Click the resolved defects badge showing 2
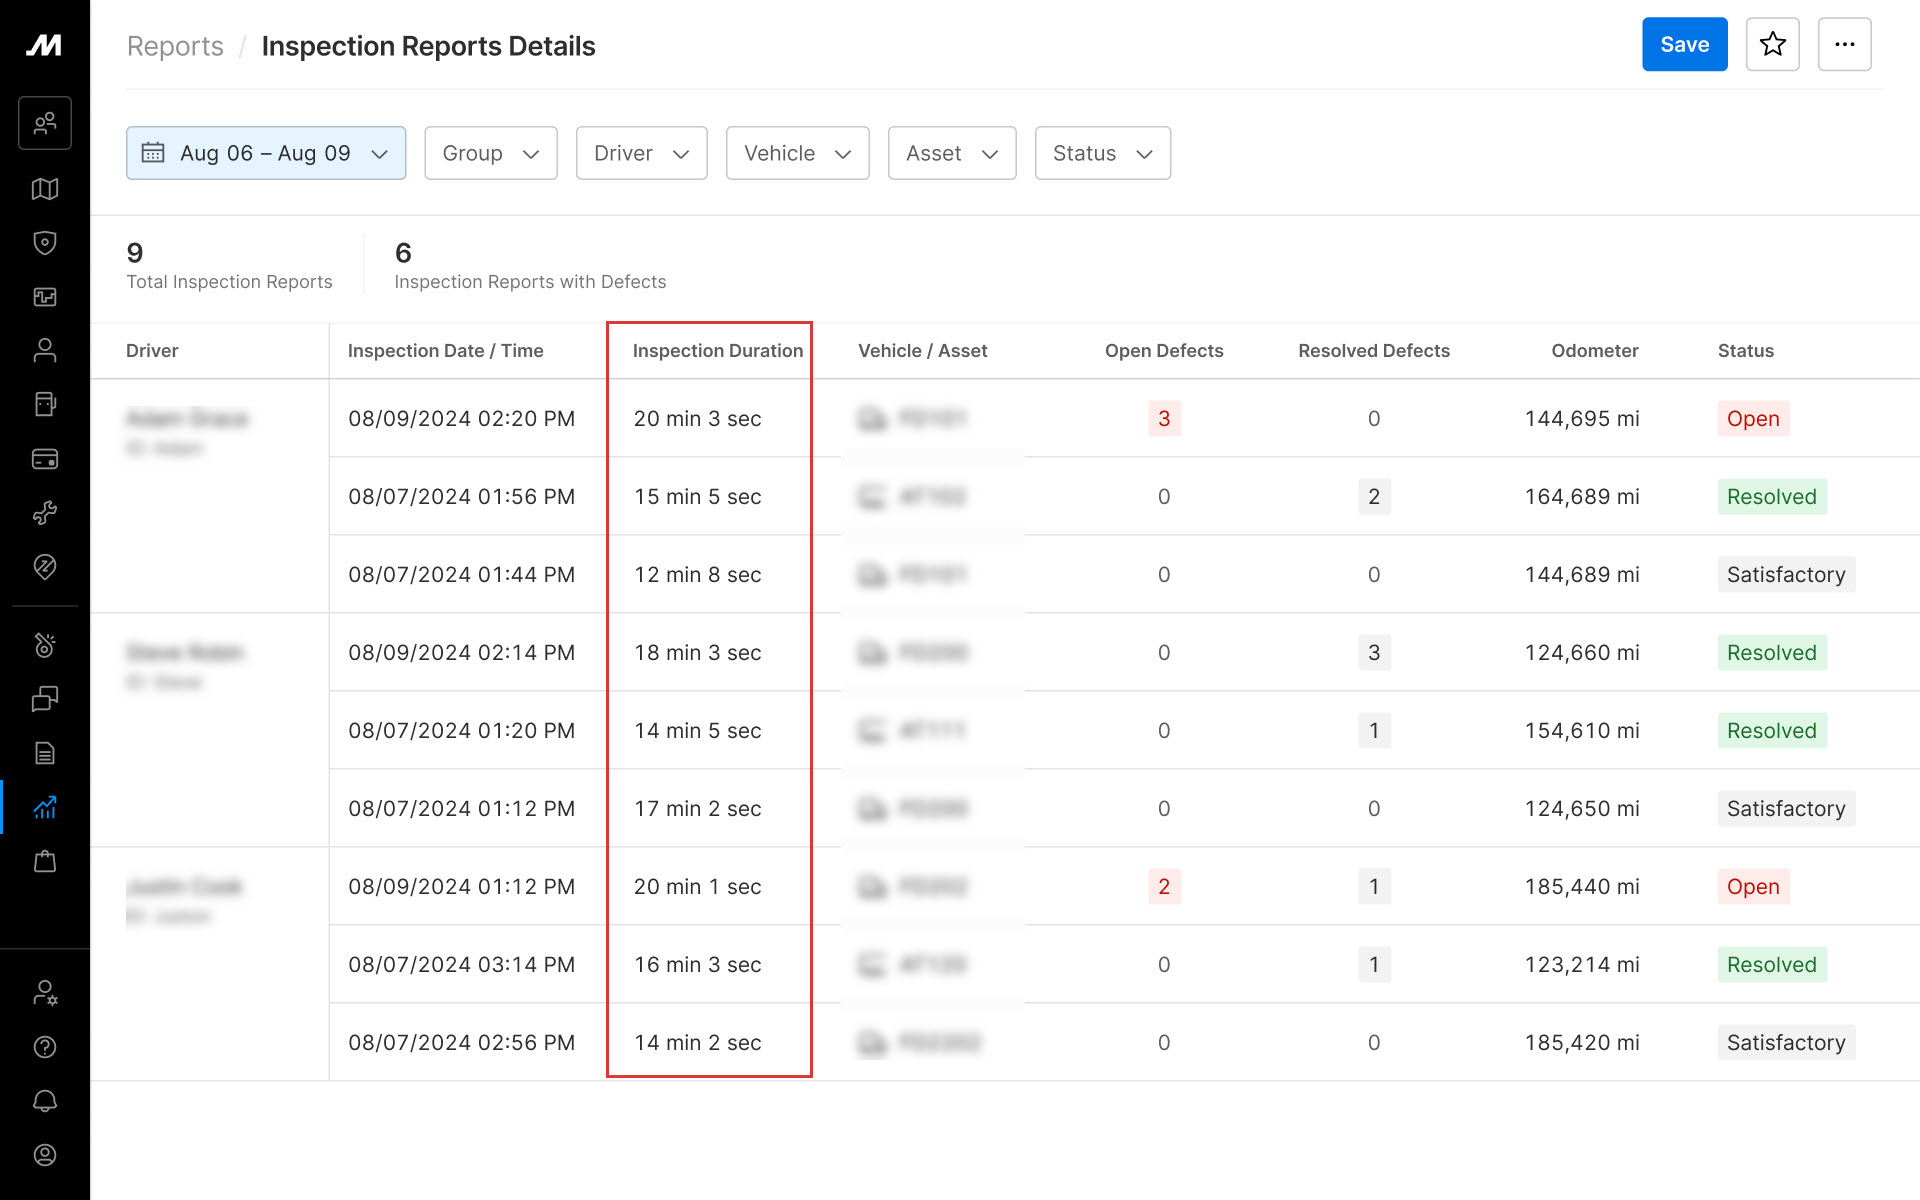This screenshot has width=1920, height=1200. [1374, 497]
